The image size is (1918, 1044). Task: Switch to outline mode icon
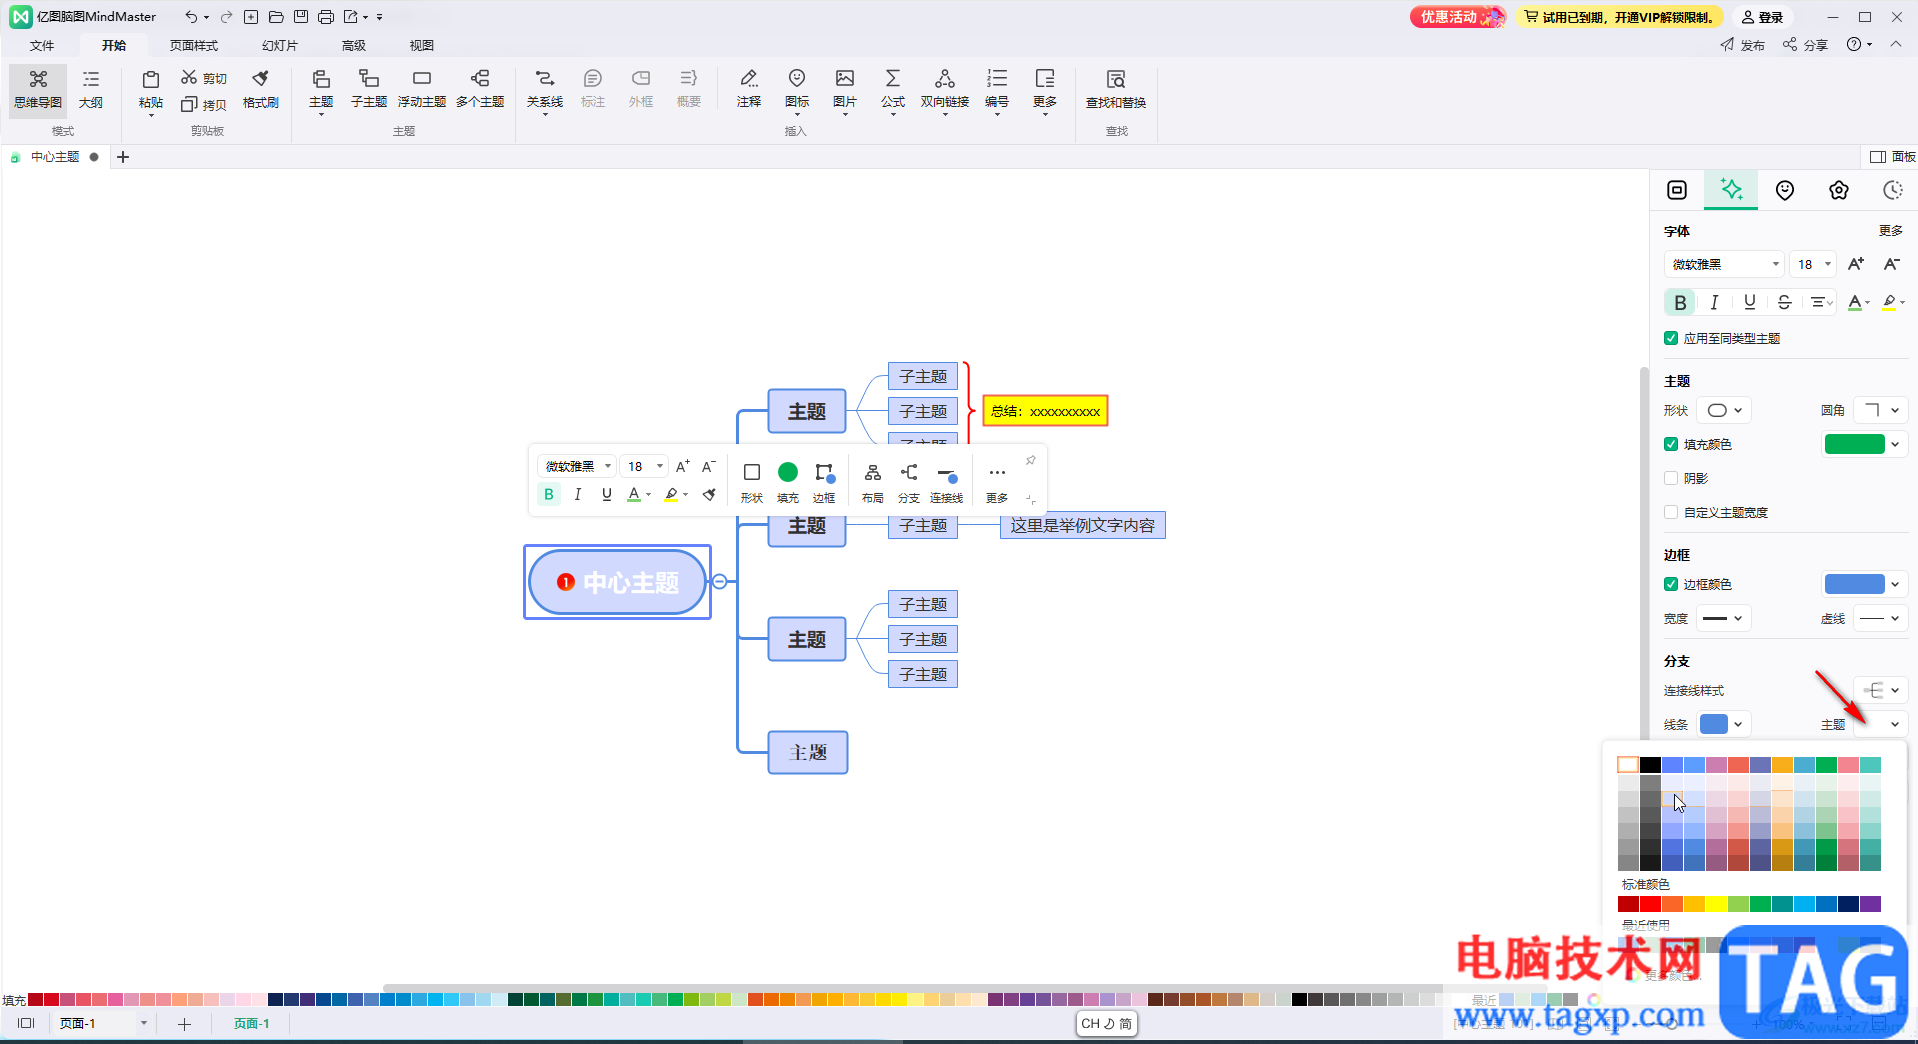91,89
